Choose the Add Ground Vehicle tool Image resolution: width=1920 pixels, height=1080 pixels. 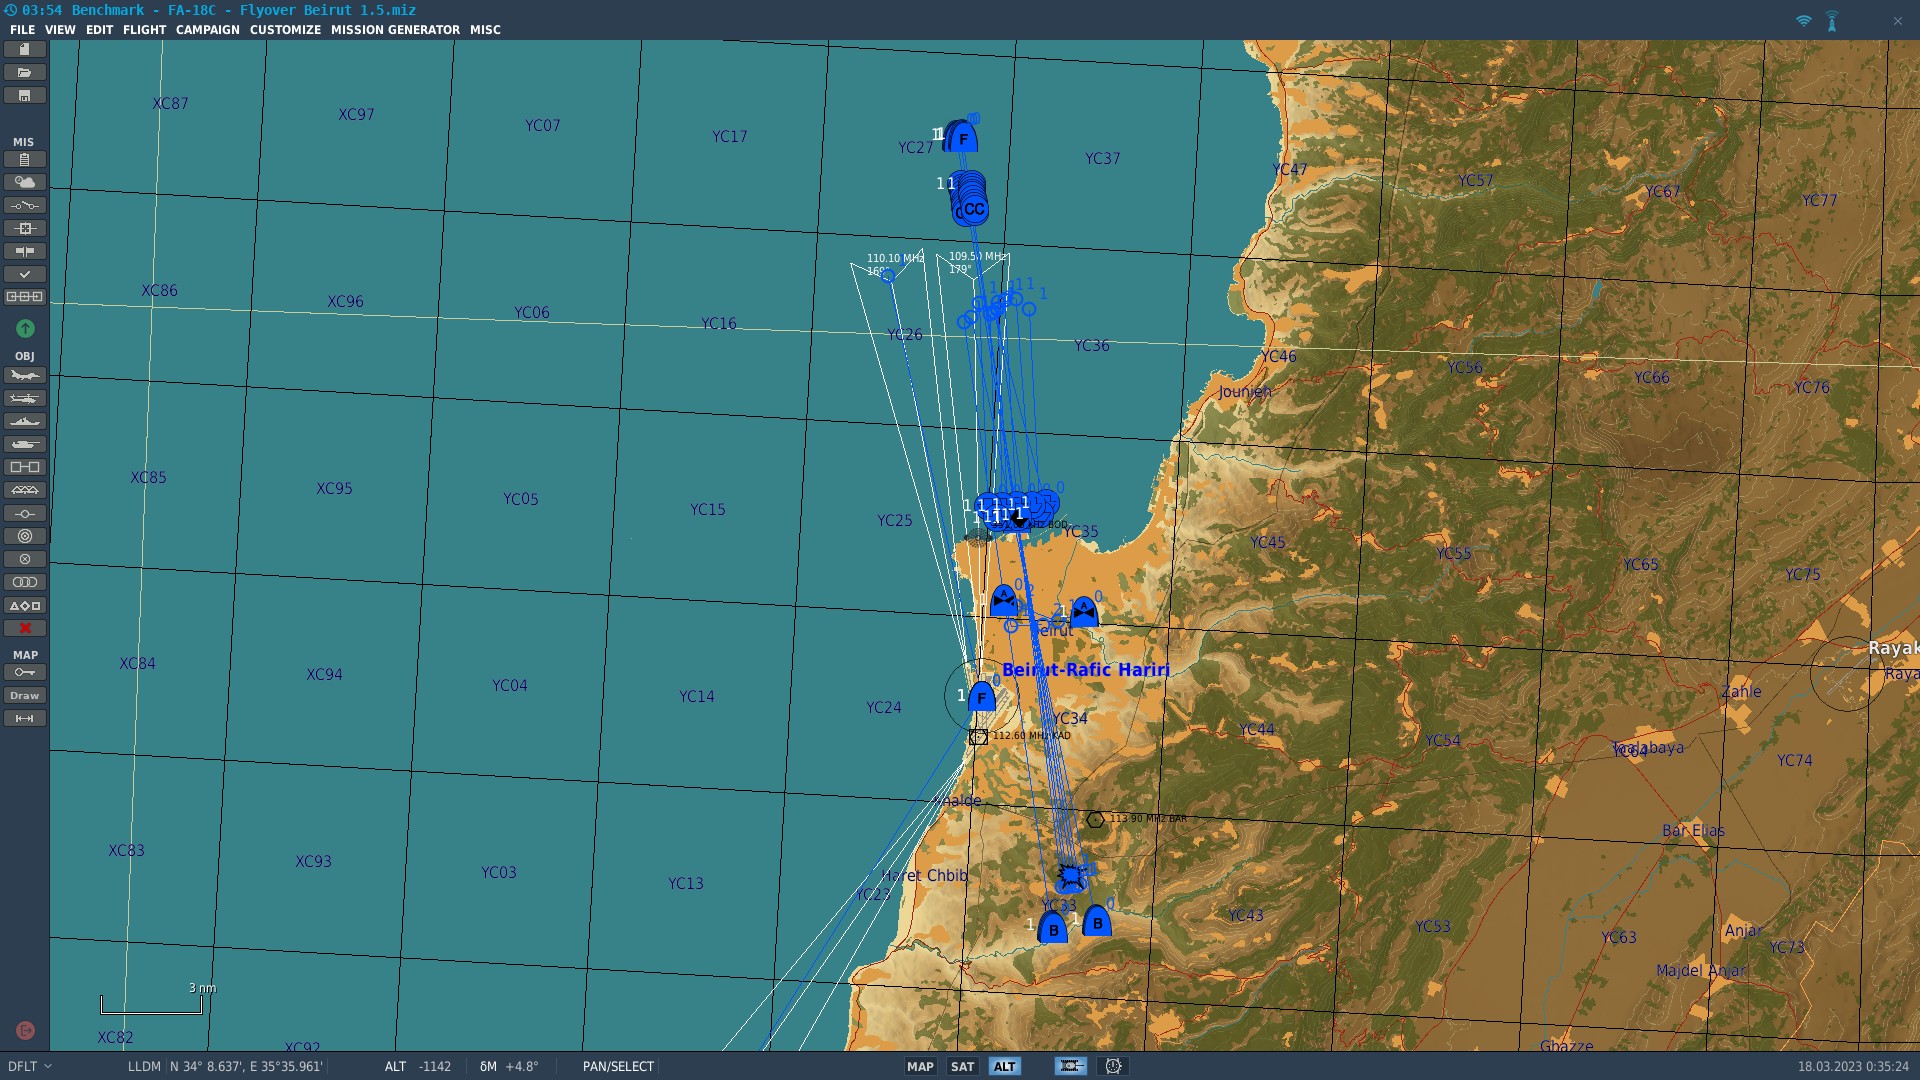coord(25,445)
